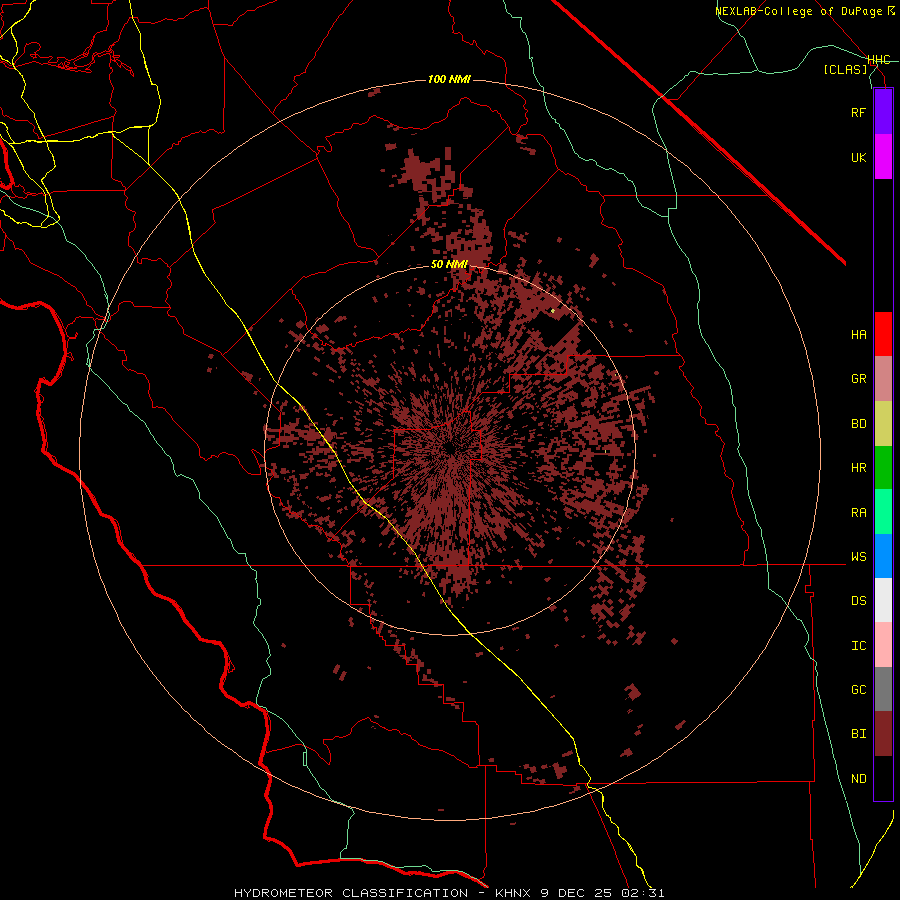The width and height of the screenshot is (900, 900).
Task: Click the 100 NMI range ring label
Action: (449, 79)
